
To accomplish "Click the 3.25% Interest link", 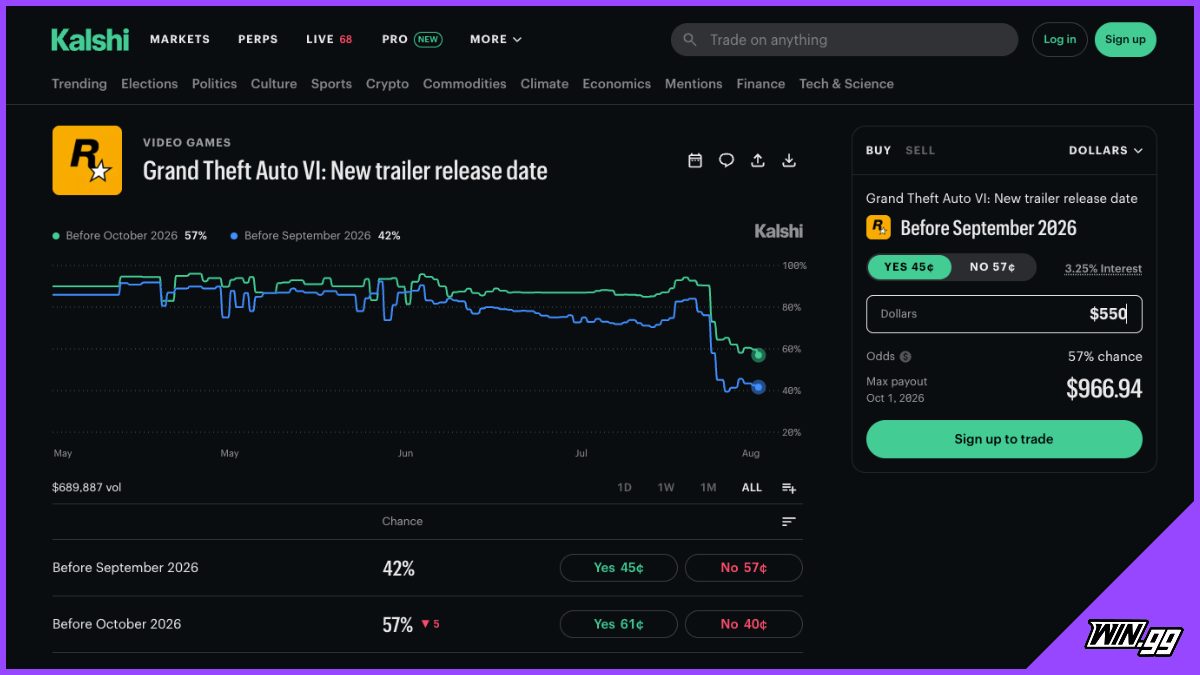I will pyautogui.click(x=1103, y=269).
